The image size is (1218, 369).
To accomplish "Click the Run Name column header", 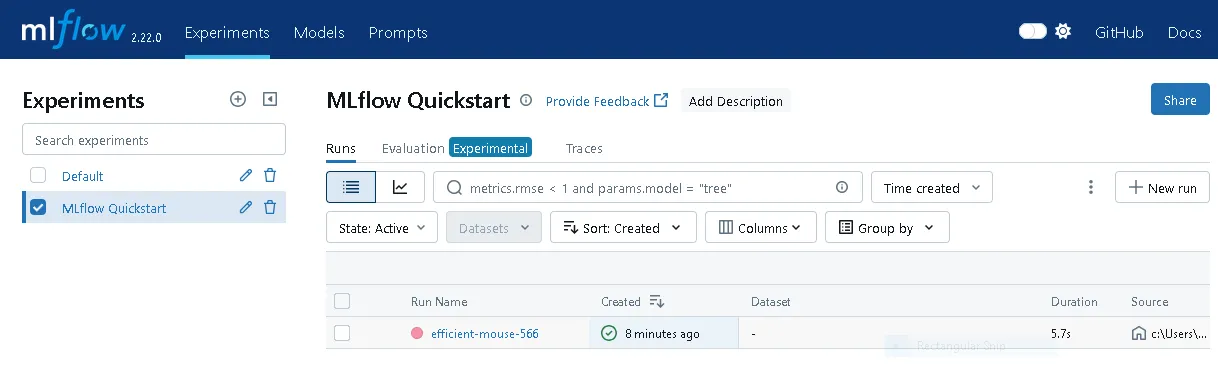I will (x=439, y=301).
